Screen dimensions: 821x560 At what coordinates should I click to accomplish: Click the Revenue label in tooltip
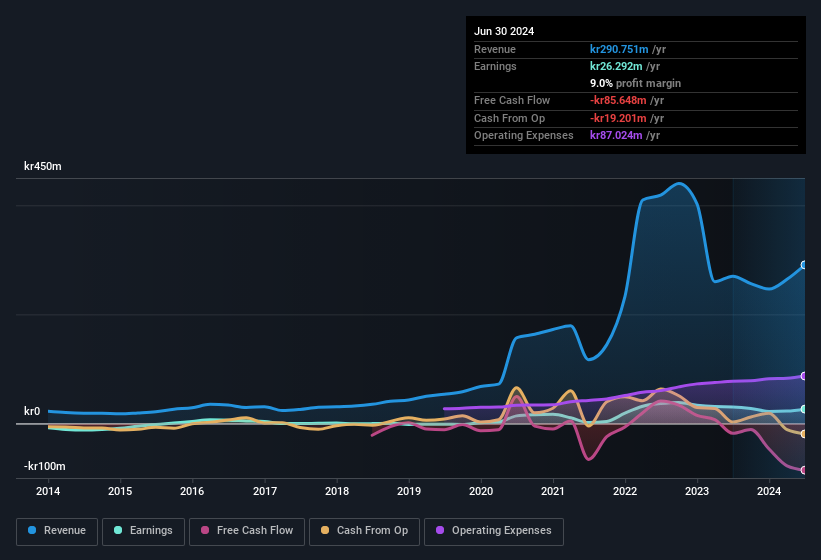[x=495, y=49]
